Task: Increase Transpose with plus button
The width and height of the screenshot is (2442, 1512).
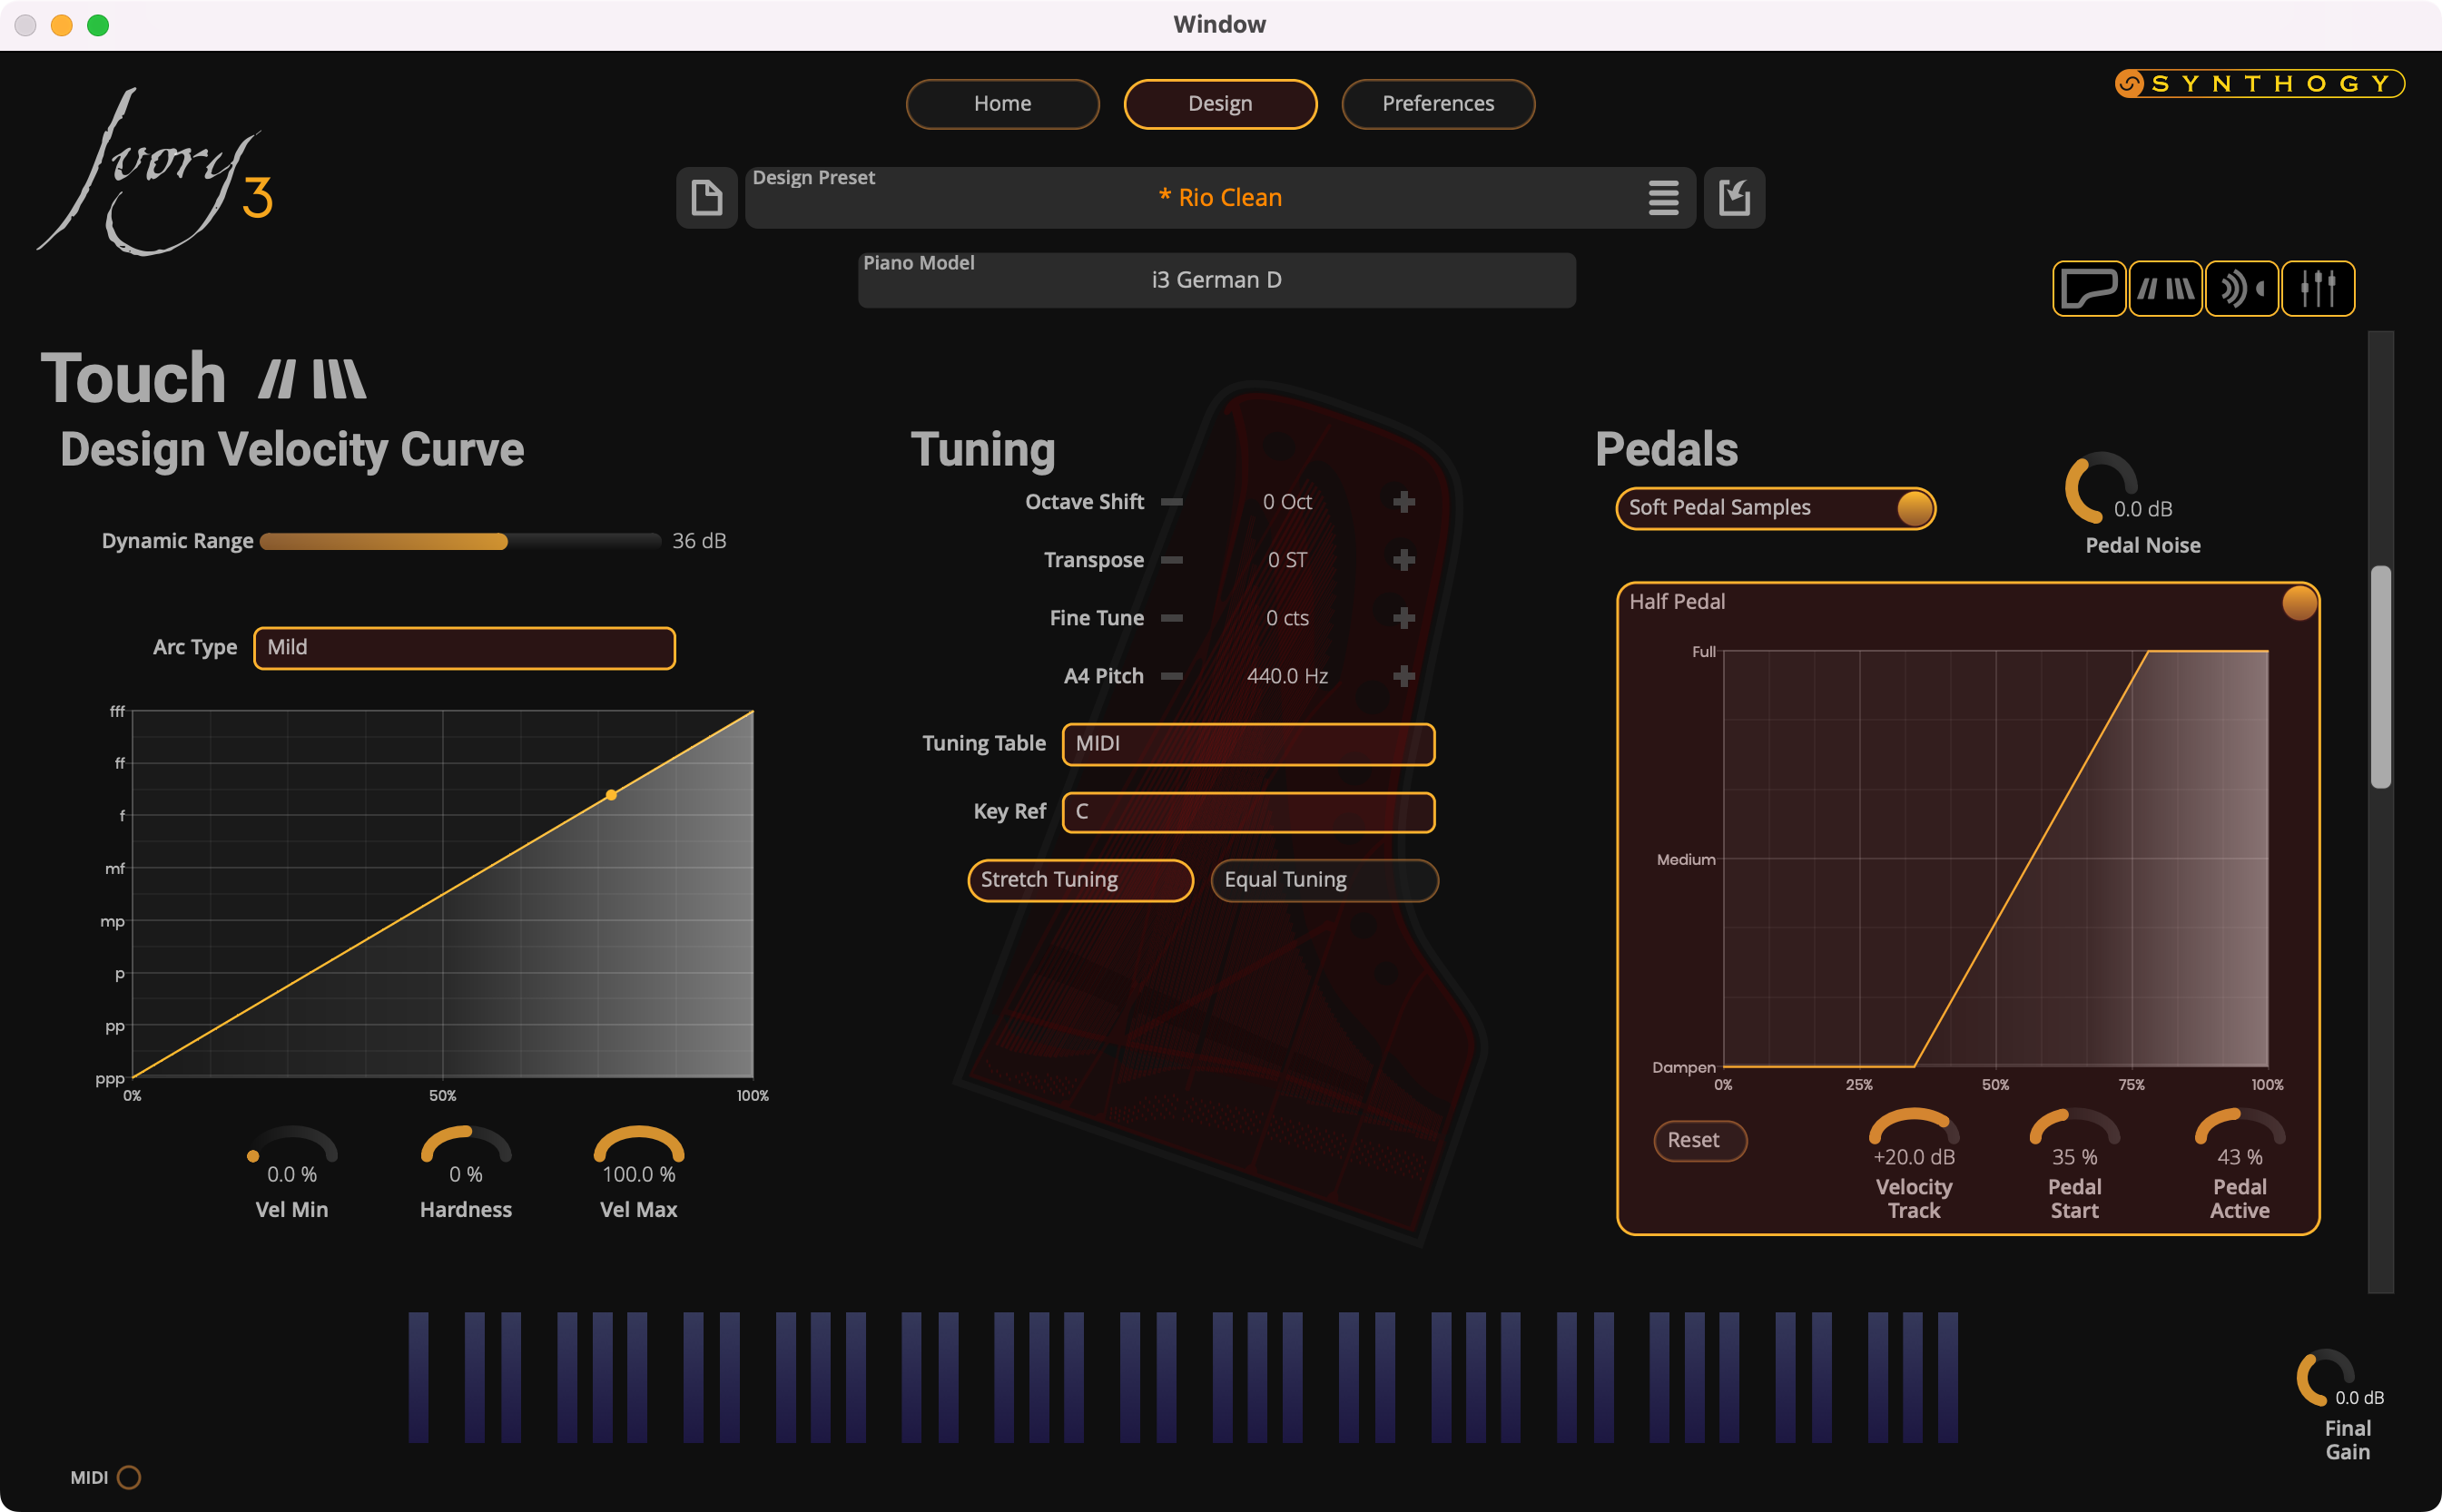Action: (x=1404, y=560)
